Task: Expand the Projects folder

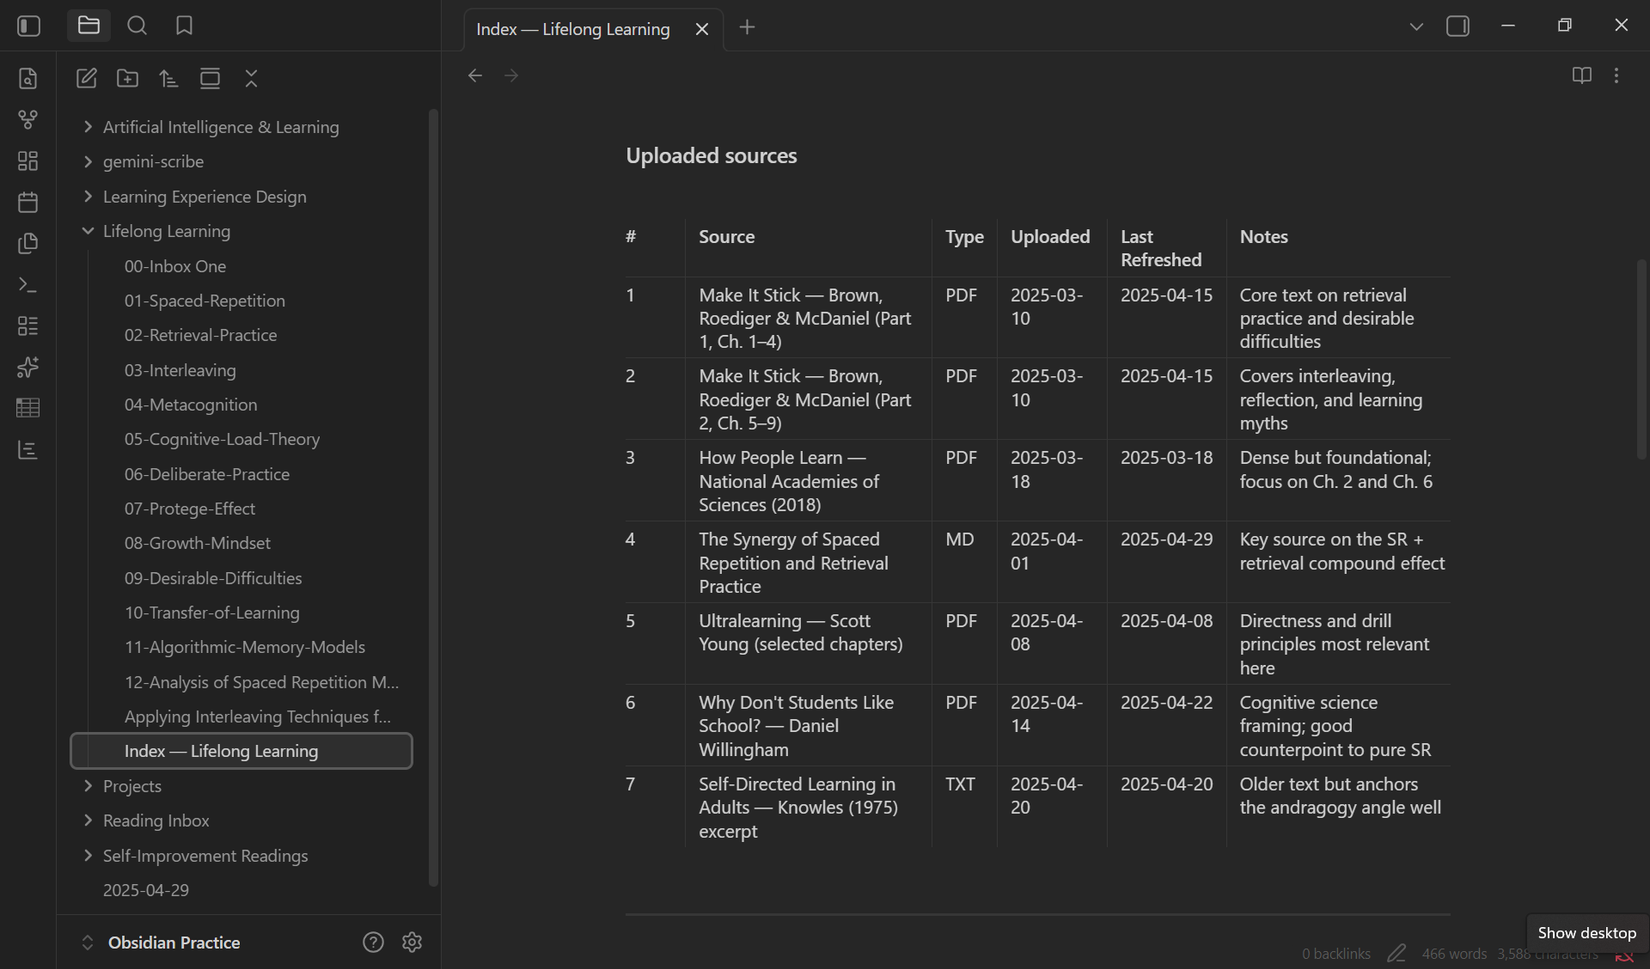Action: pyautogui.click(x=132, y=786)
